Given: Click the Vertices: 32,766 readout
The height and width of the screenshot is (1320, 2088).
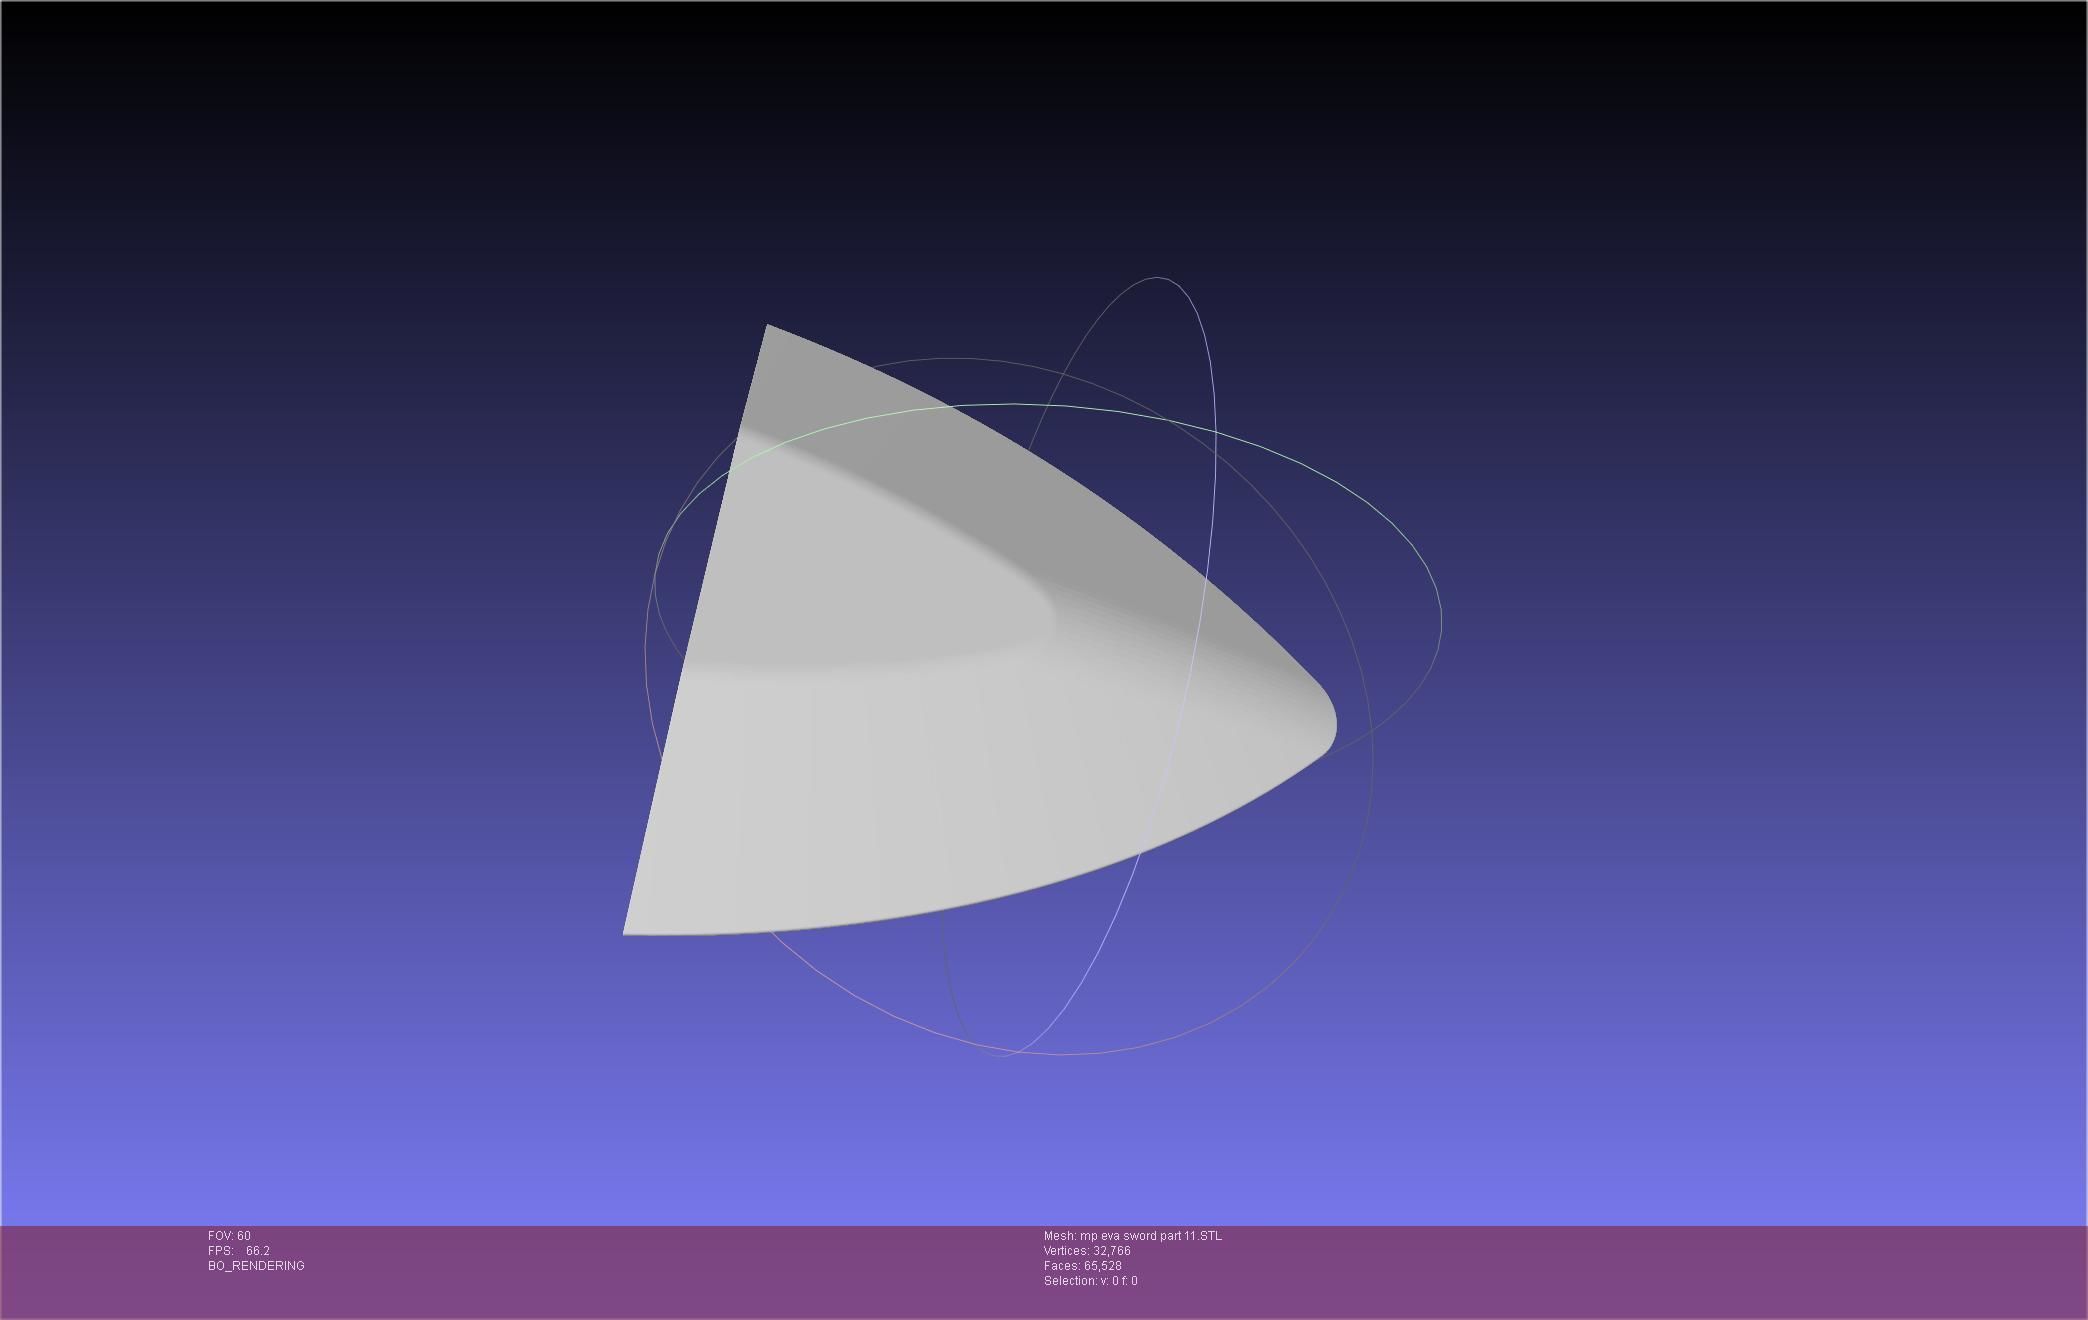Looking at the screenshot, I should tap(1086, 1251).
